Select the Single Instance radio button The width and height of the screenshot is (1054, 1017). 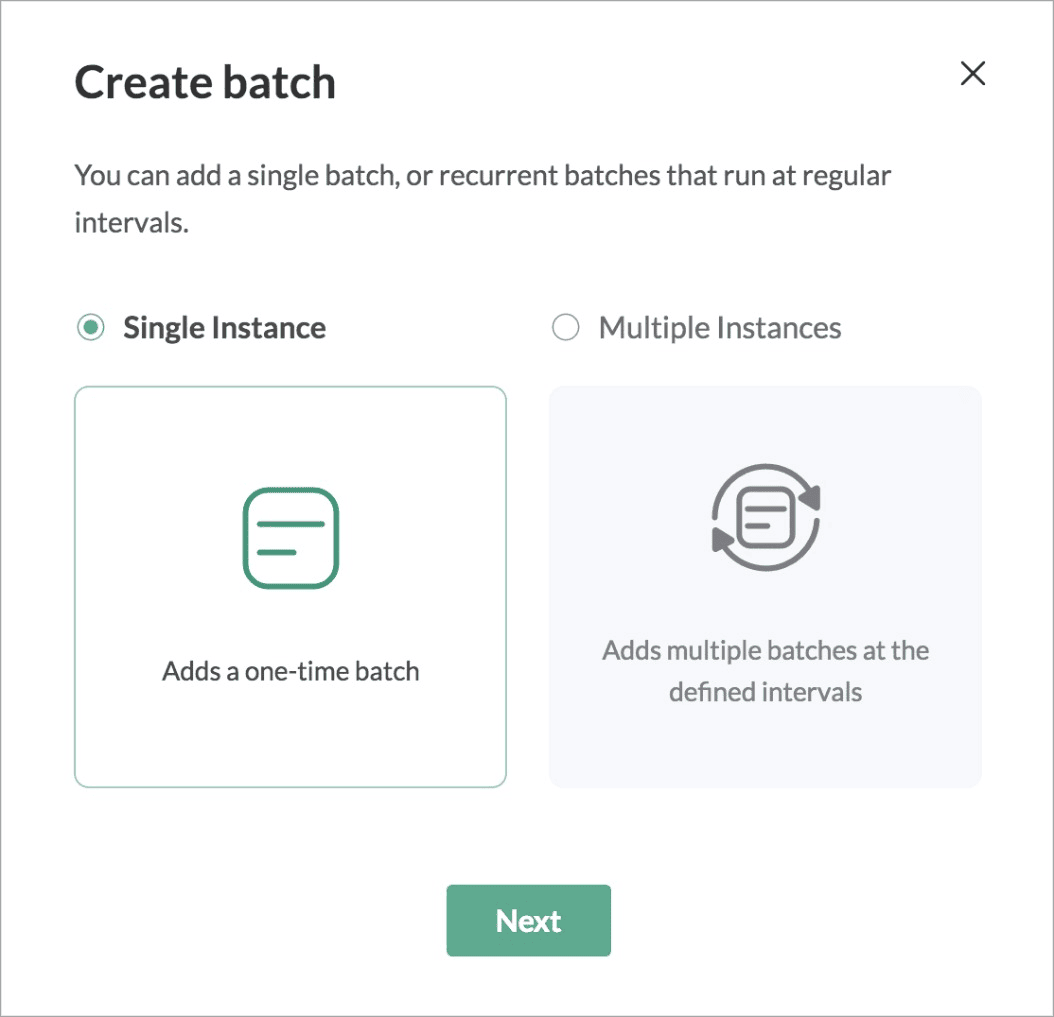(x=91, y=328)
